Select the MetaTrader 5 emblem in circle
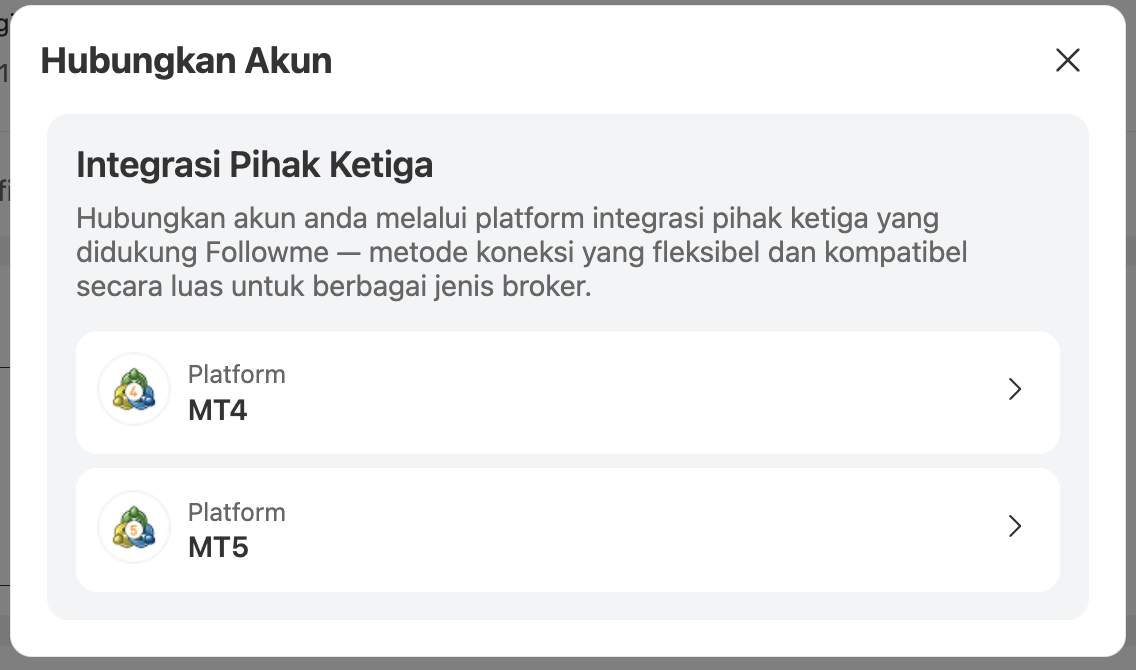The height and width of the screenshot is (670, 1136). click(134, 526)
